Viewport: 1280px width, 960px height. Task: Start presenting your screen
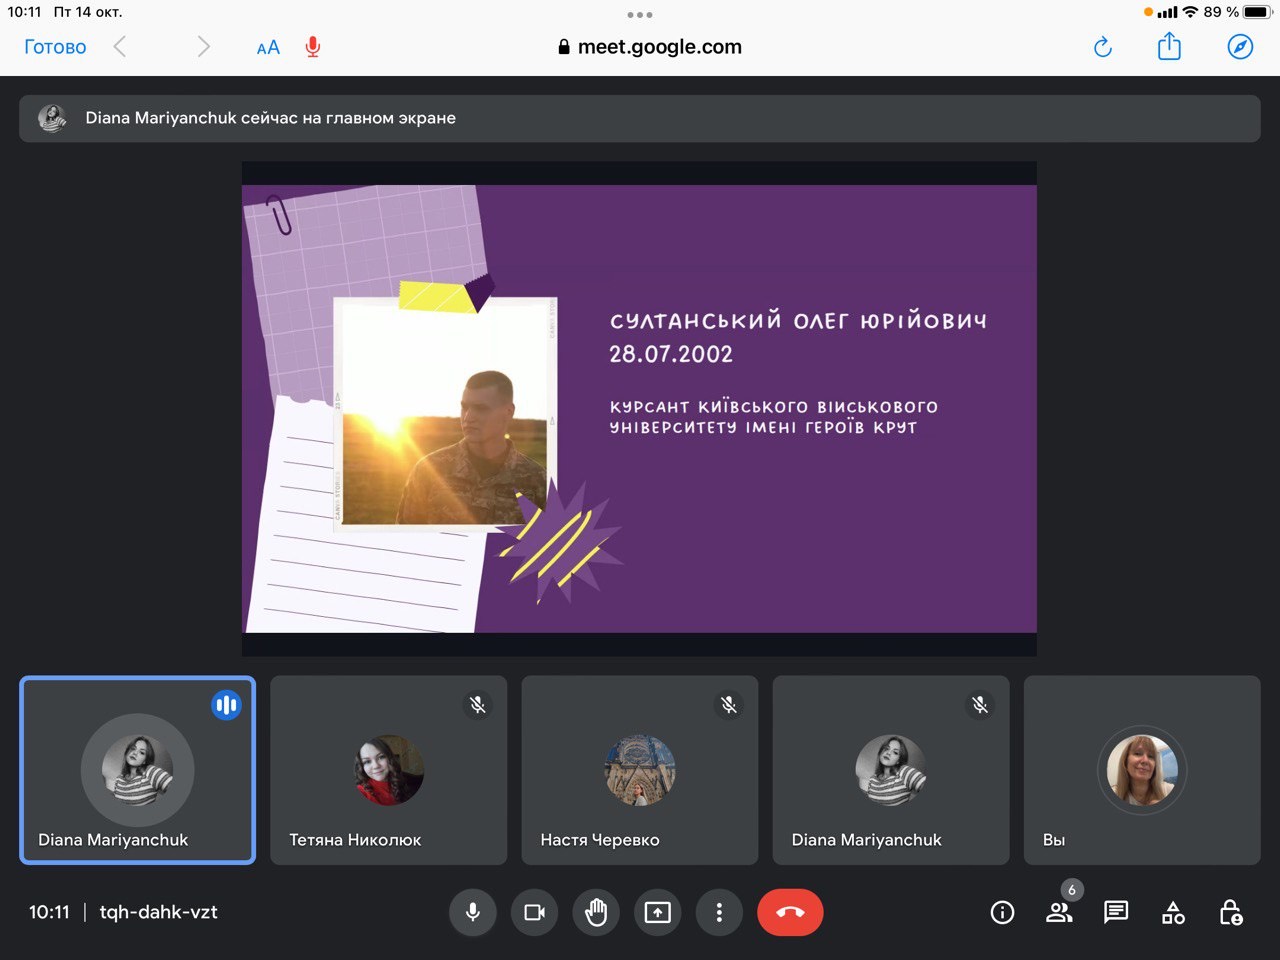tap(658, 912)
